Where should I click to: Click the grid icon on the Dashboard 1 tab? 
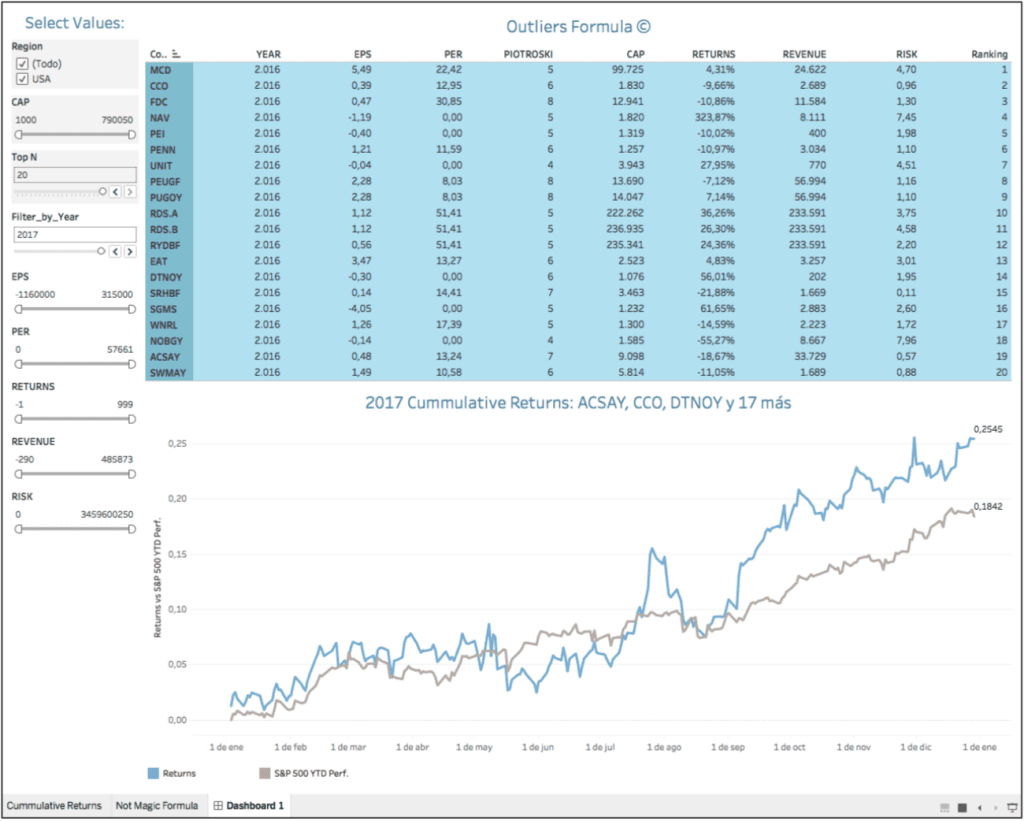click(x=218, y=806)
